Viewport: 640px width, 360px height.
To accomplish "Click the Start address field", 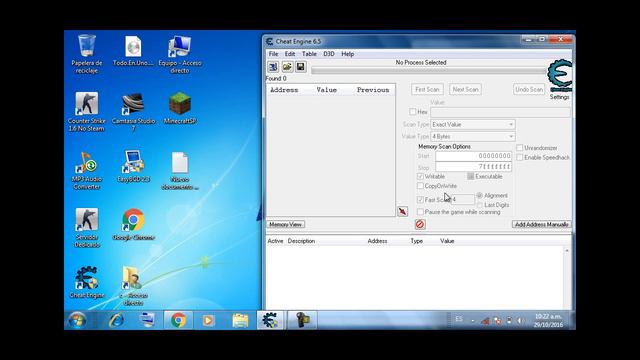I will (x=473, y=156).
